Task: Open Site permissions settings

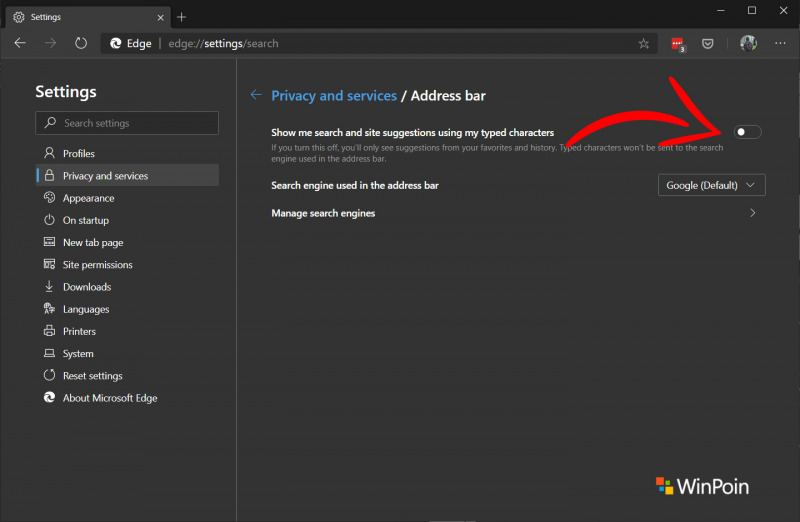Action: tap(127, 264)
